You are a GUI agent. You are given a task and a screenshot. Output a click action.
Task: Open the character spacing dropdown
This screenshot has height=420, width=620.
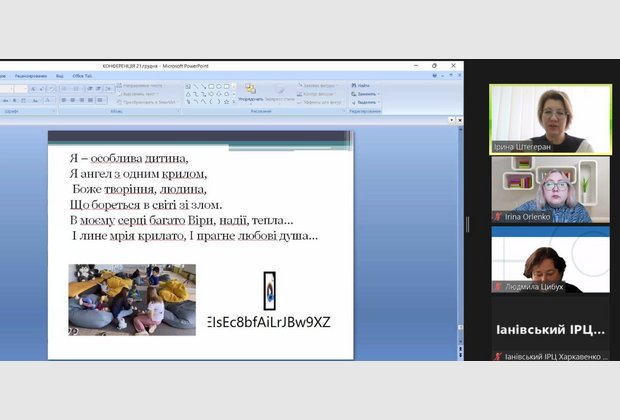pyautogui.click(x=24, y=101)
